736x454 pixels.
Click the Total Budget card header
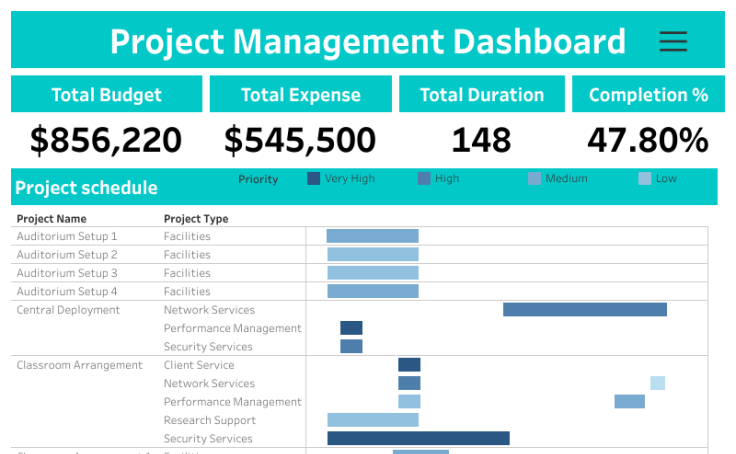(106, 95)
